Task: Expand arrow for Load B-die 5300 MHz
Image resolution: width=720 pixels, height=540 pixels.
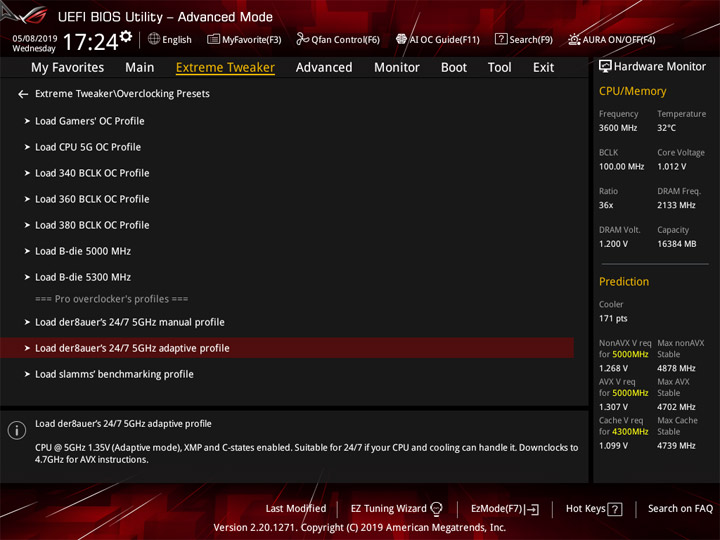Action: coord(27,277)
